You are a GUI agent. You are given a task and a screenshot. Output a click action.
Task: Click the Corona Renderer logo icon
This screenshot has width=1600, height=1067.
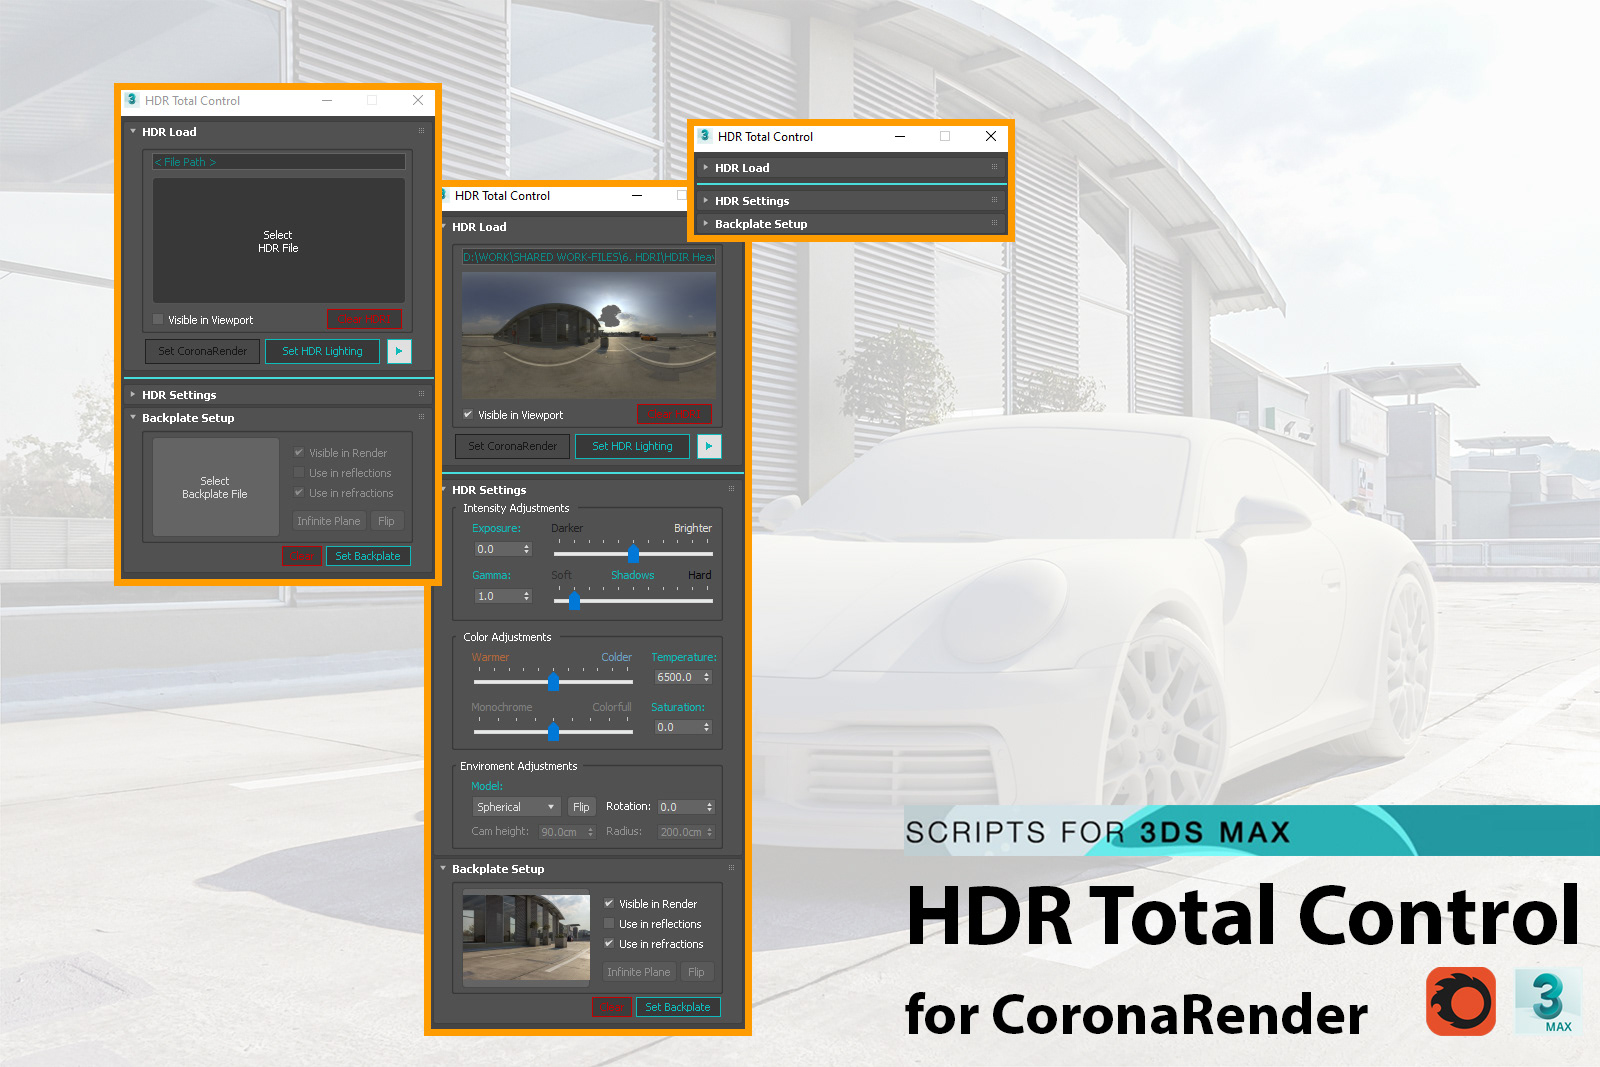click(1460, 1001)
